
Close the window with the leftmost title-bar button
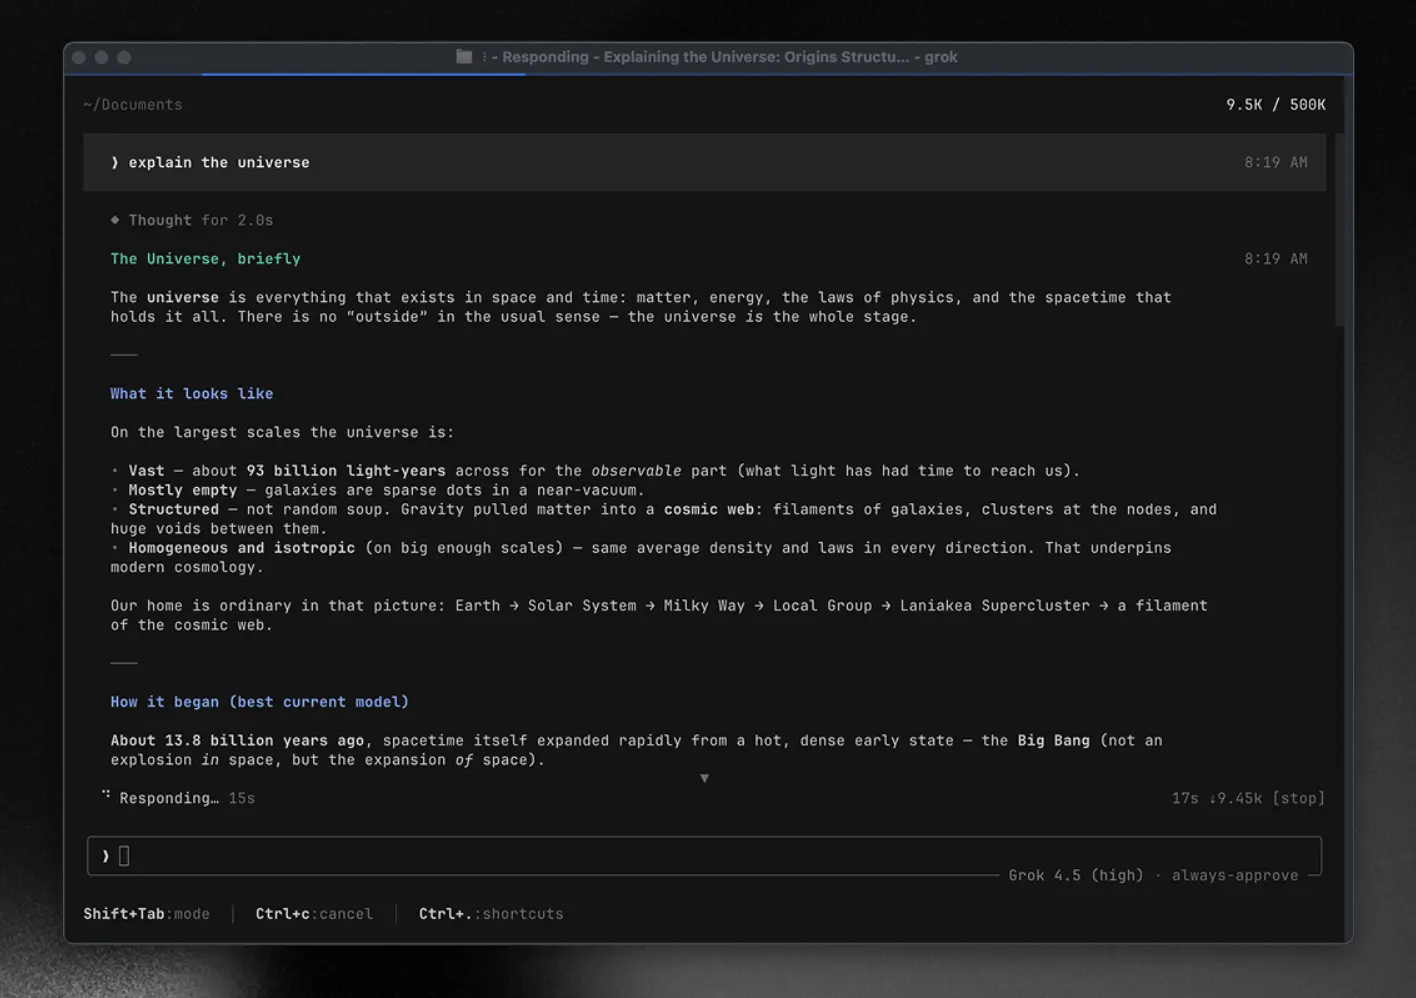click(79, 57)
